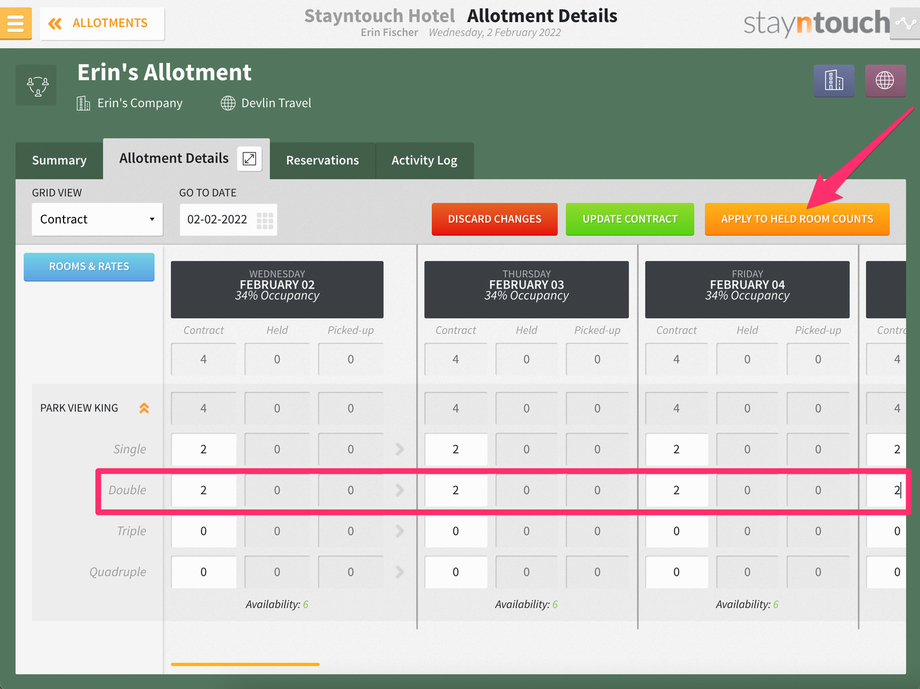This screenshot has width=920, height=689.
Task: Edit Quadruple contract count for February 02
Action: pos(204,572)
